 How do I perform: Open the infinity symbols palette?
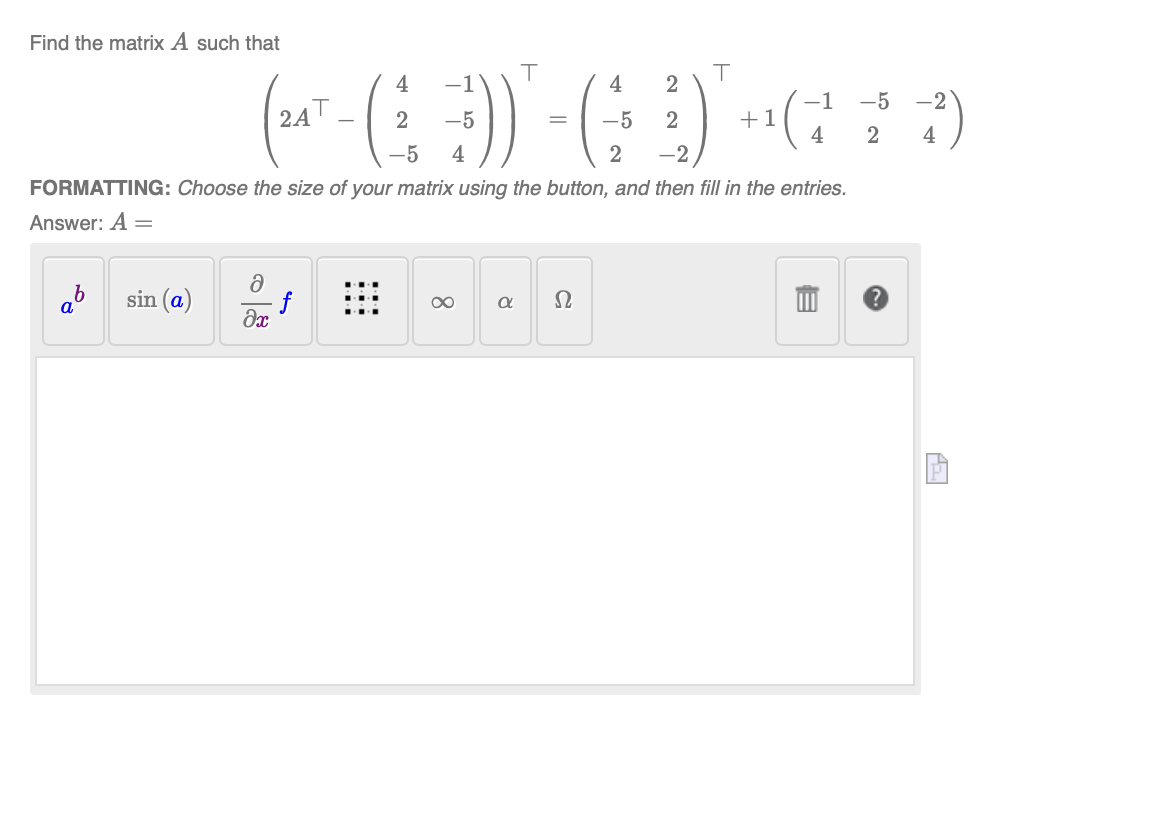pyautogui.click(x=443, y=301)
